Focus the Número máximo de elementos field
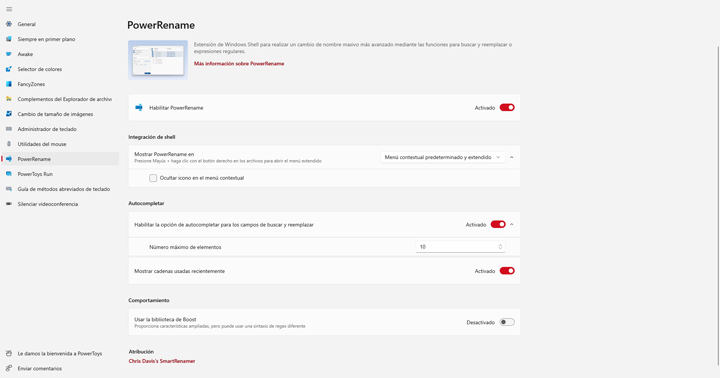Screen dimensions: 720x378 coord(461,247)
